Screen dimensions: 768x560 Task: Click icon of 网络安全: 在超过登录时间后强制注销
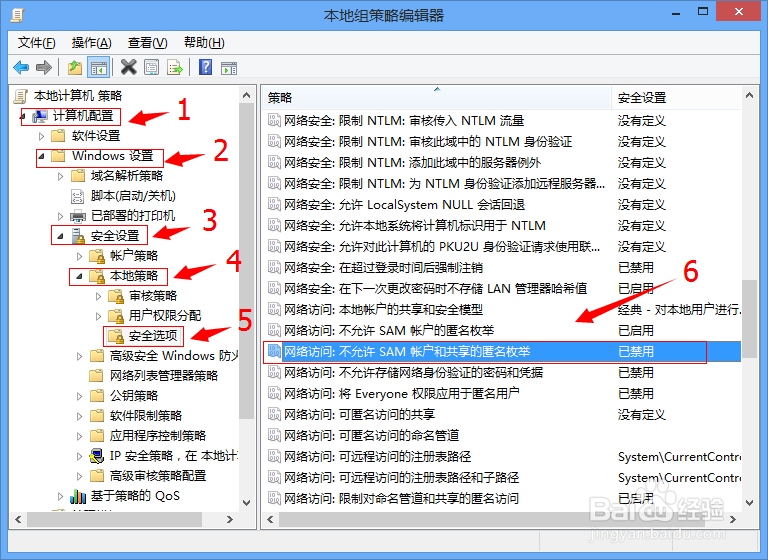[274, 268]
